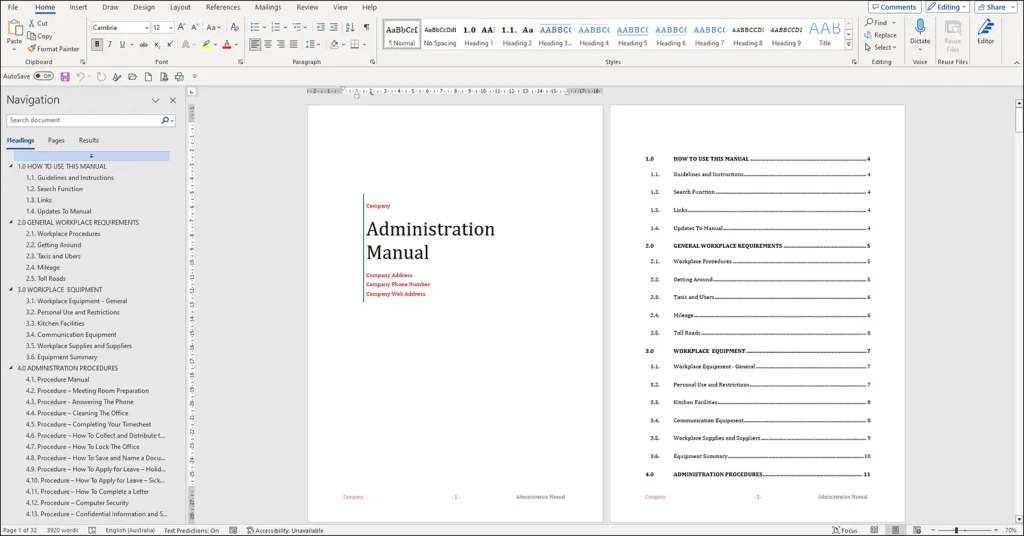Click Clear All Formatting icon
Screen dimensions: 1024x536
(x=234, y=27)
